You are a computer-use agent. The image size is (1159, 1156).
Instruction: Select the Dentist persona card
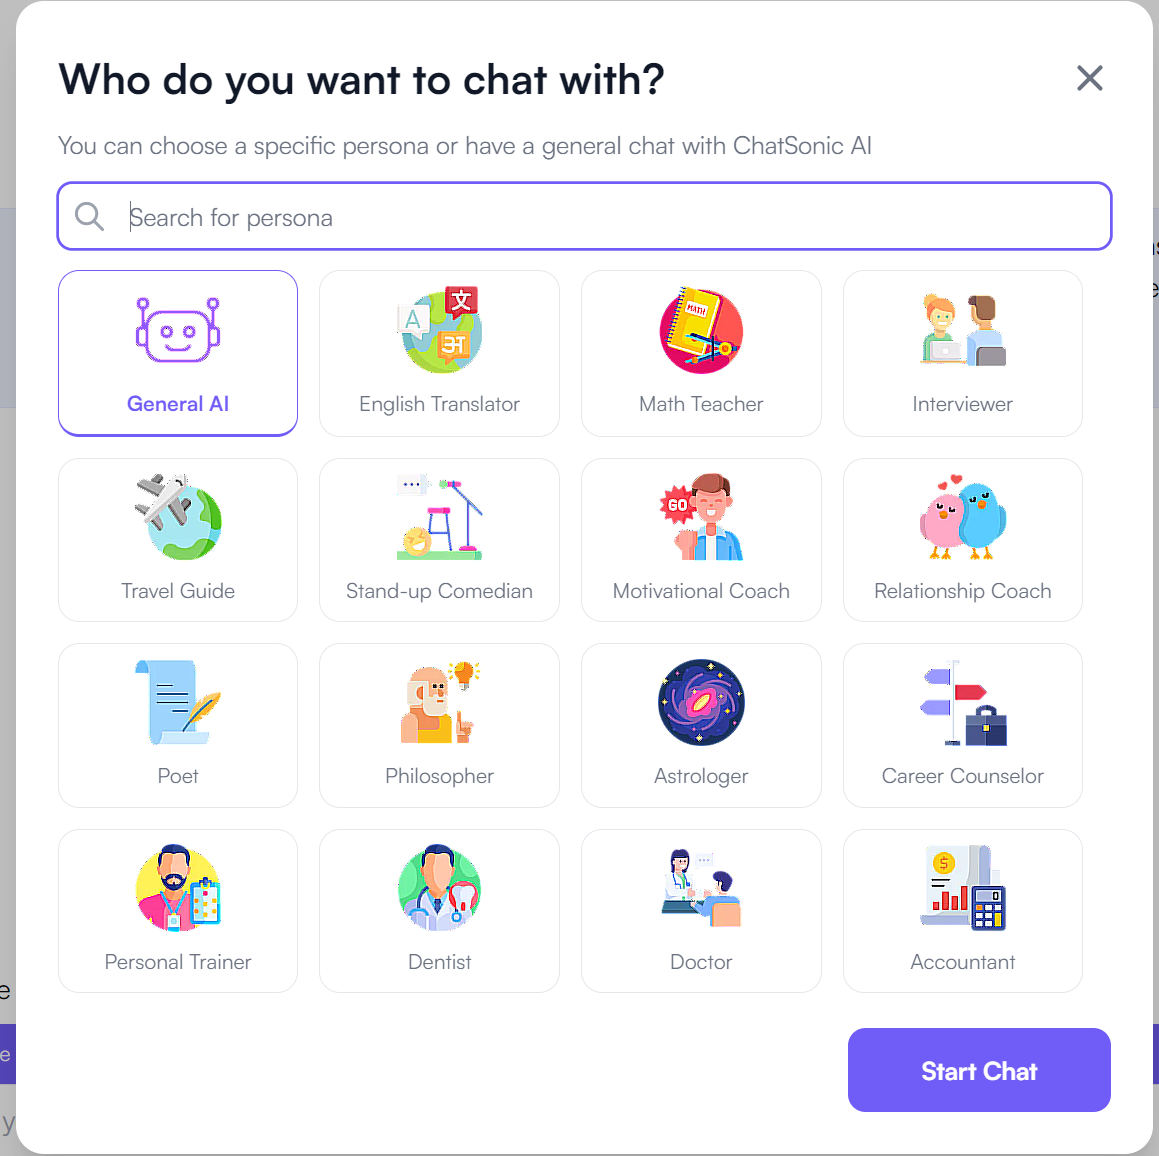tap(440, 911)
